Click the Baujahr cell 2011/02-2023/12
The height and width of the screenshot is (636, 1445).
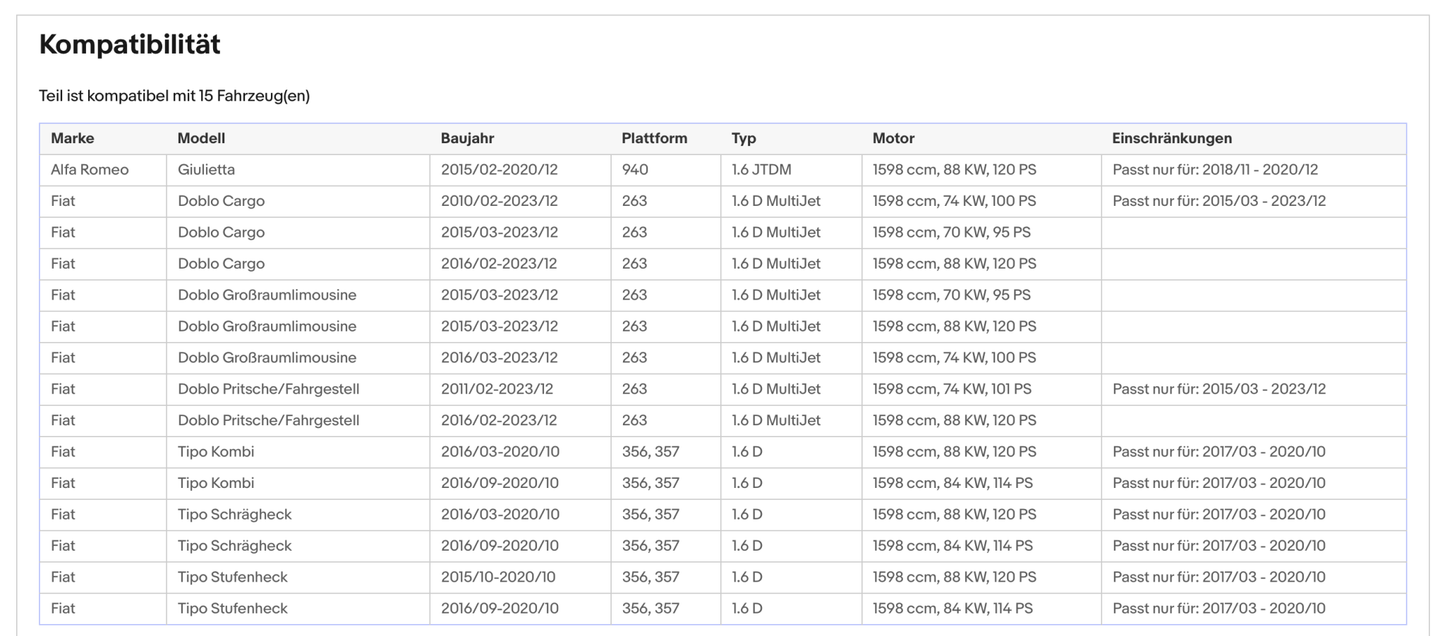(497, 389)
